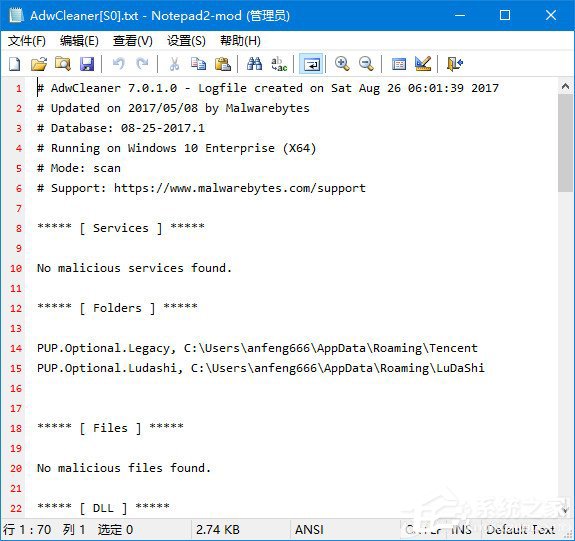Viewport: 575px width, 541px height.
Task: Click the ANSI encoding in status bar
Action: pyautogui.click(x=309, y=530)
